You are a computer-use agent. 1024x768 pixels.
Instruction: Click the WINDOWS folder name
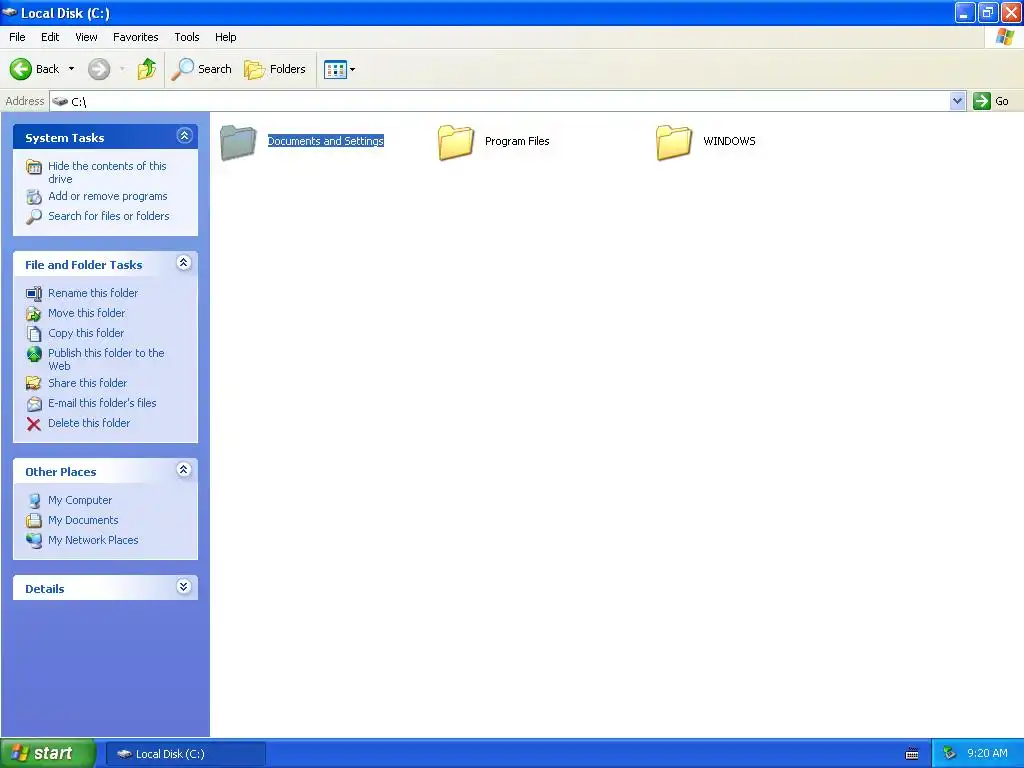(729, 141)
